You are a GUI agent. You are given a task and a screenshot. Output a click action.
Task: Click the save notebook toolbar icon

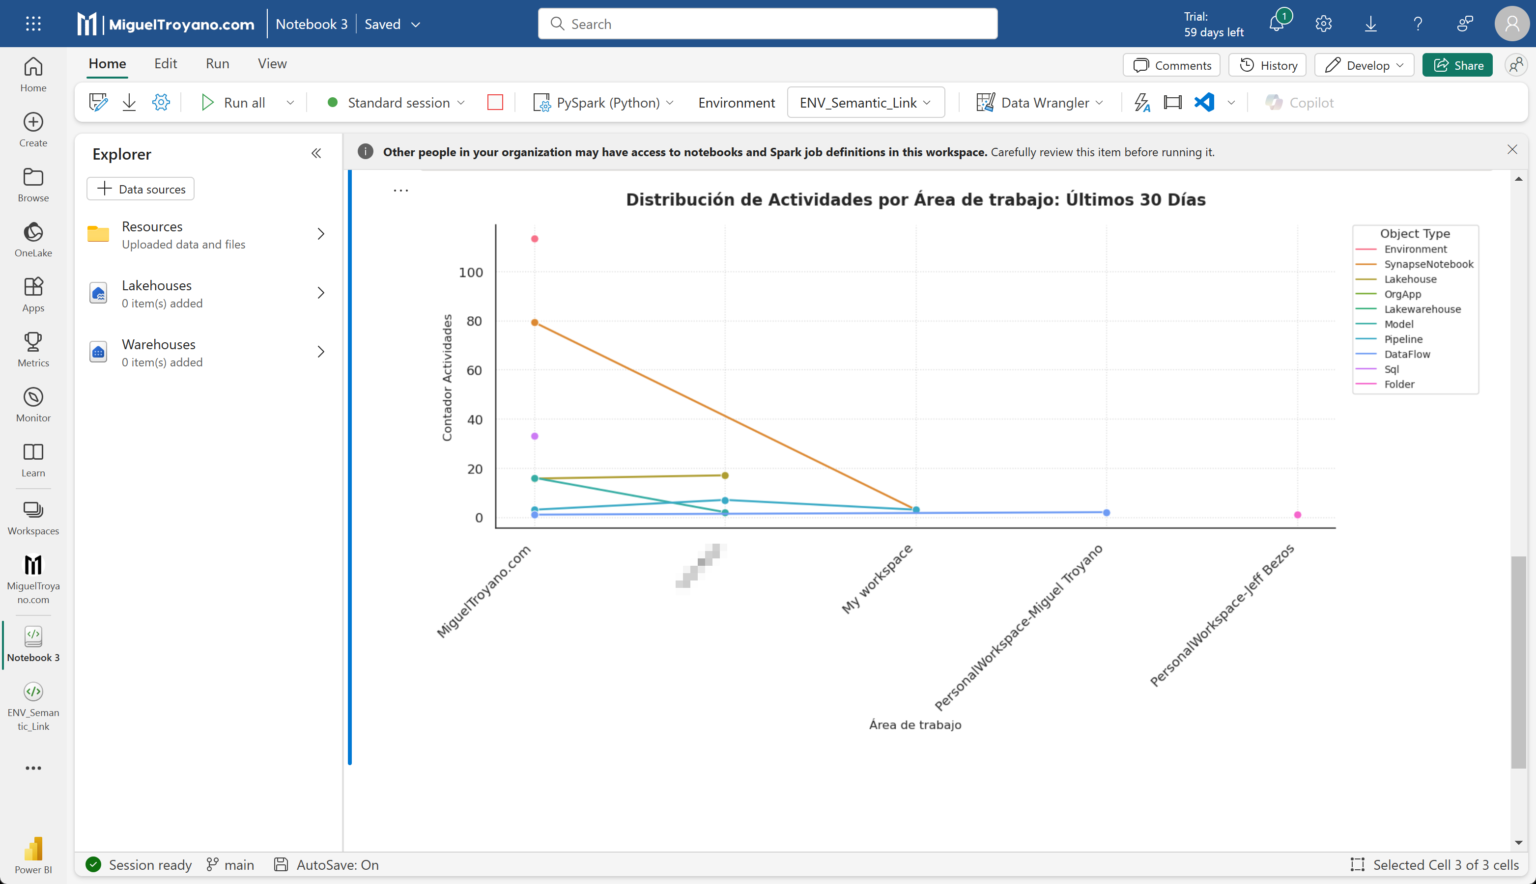coord(98,102)
